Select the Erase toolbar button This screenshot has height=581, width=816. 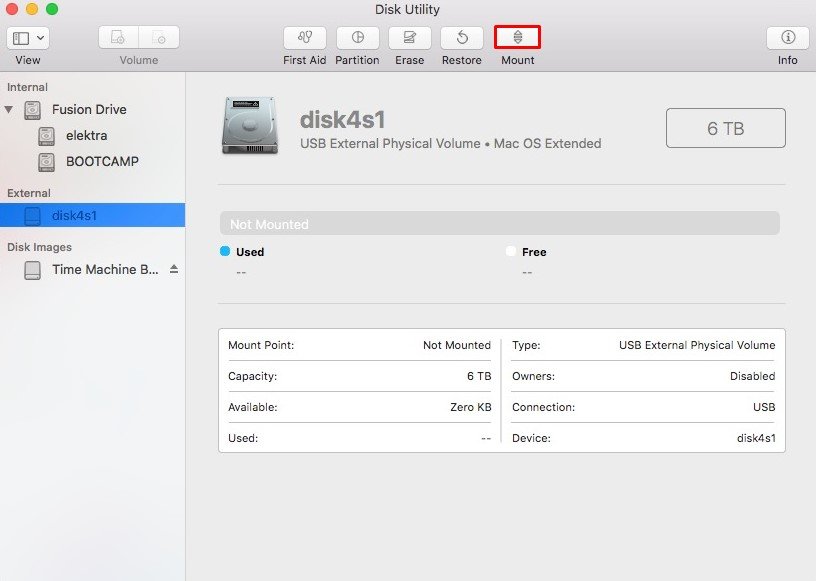point(409,38)
